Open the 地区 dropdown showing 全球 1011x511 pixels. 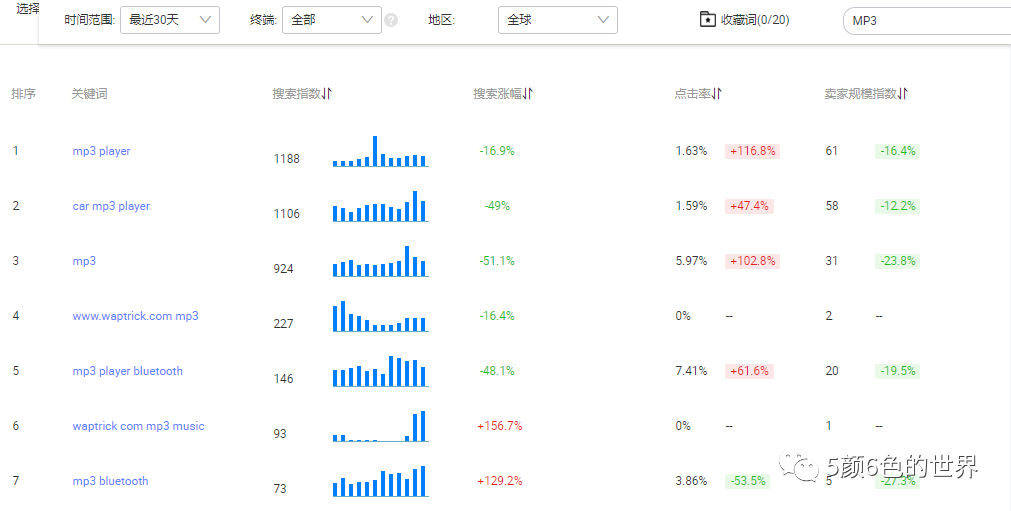[x=558, y=20]
